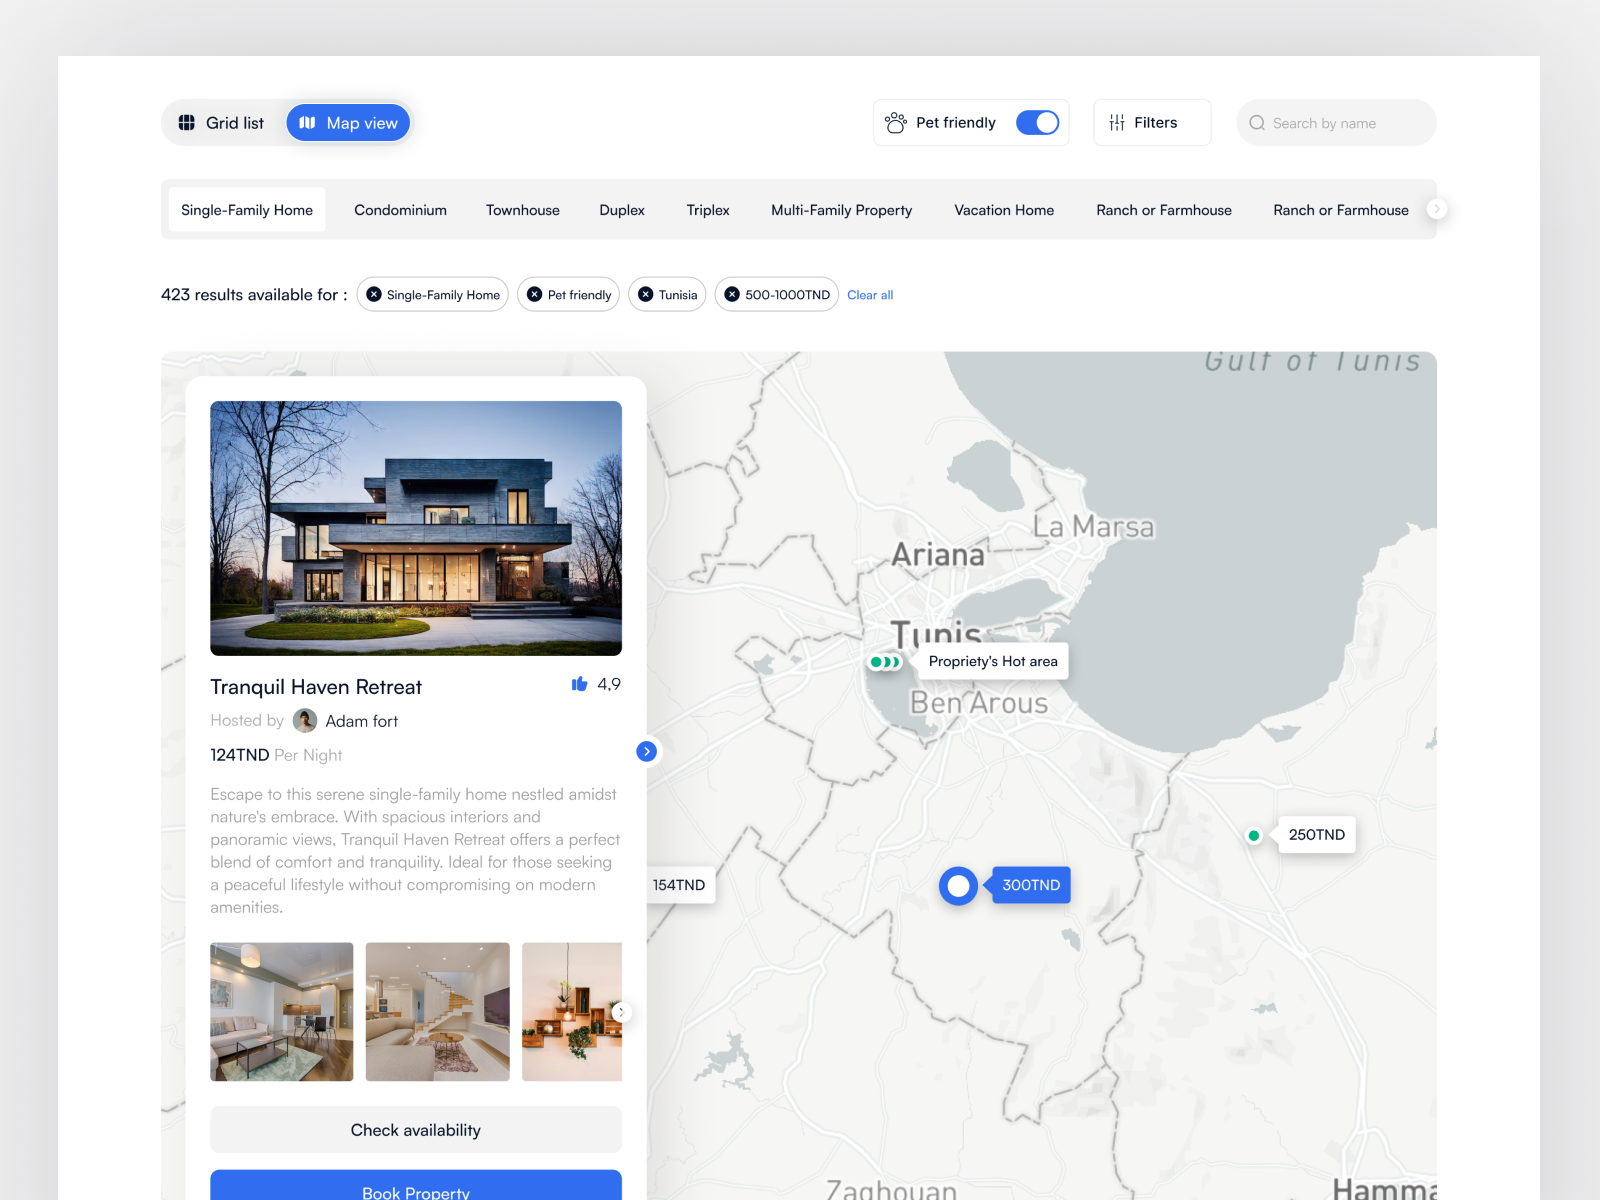Show more photos with the thumbnail chevron
Screen dimensions: 1600x1200
pos(621,1012)
